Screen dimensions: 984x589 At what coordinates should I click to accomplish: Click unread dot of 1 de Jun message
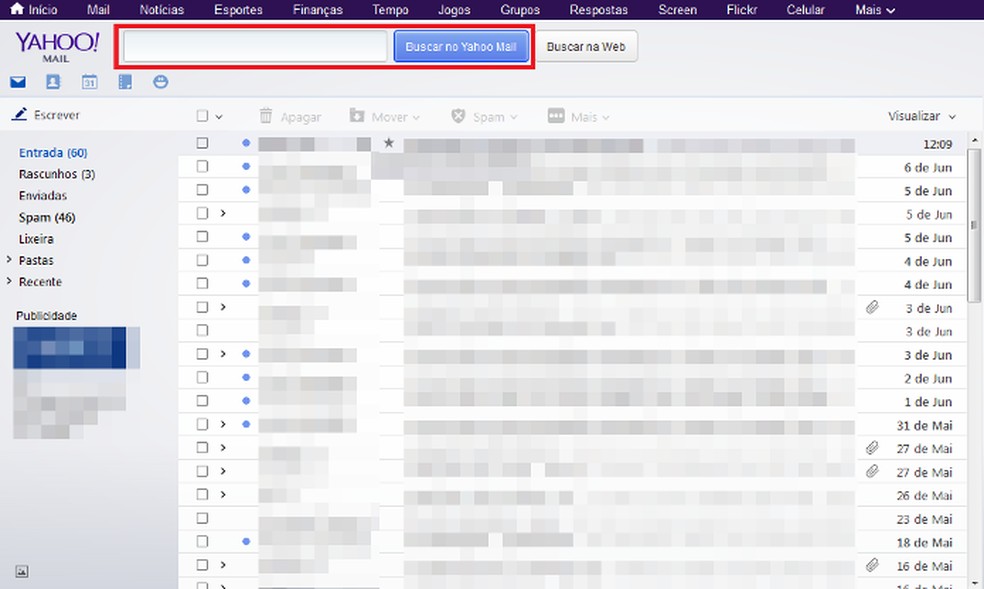(246, 401)
